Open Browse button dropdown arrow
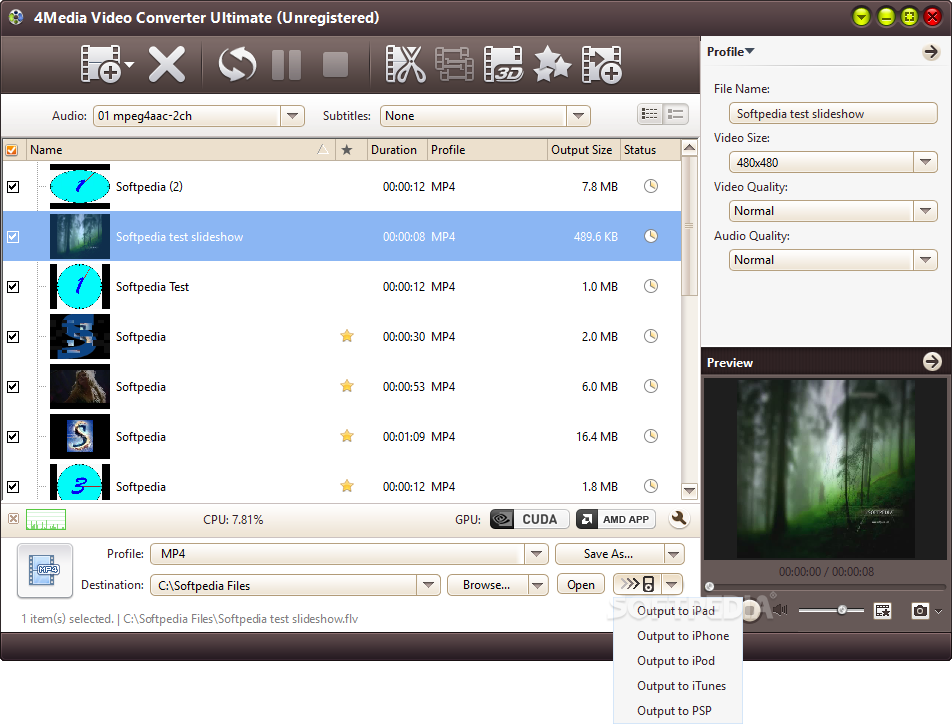This screenshot has height=724, width=952. pos(537,585)
